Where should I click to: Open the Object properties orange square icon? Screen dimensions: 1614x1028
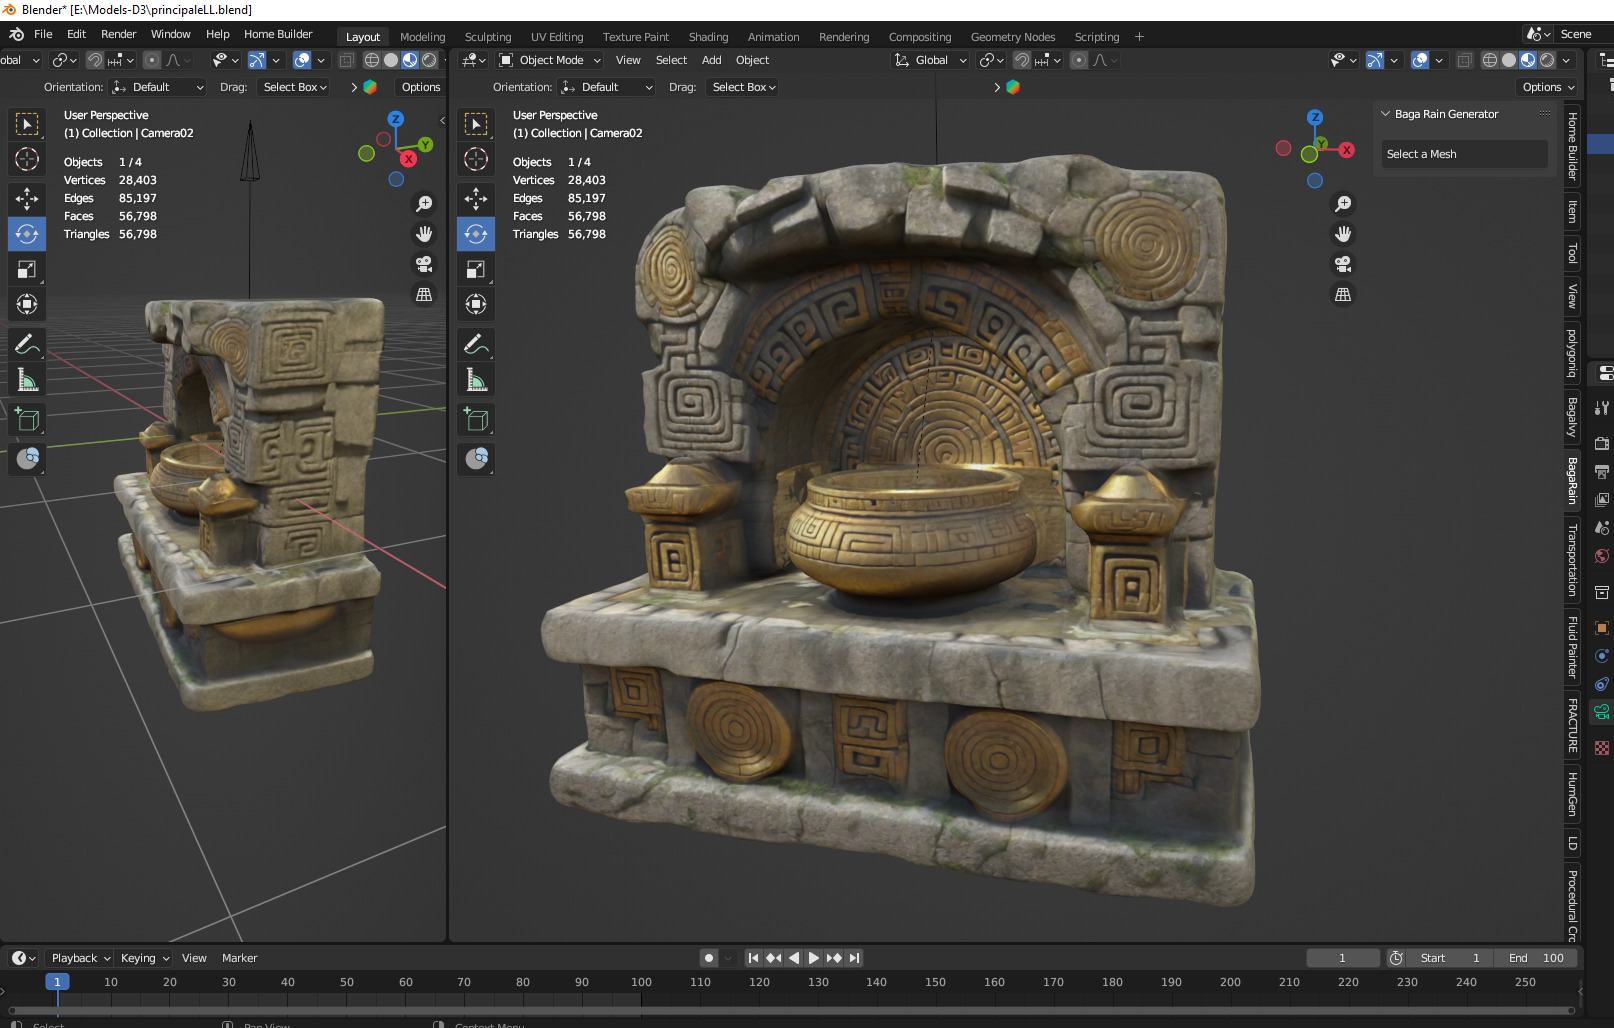tap(1602, 628)
